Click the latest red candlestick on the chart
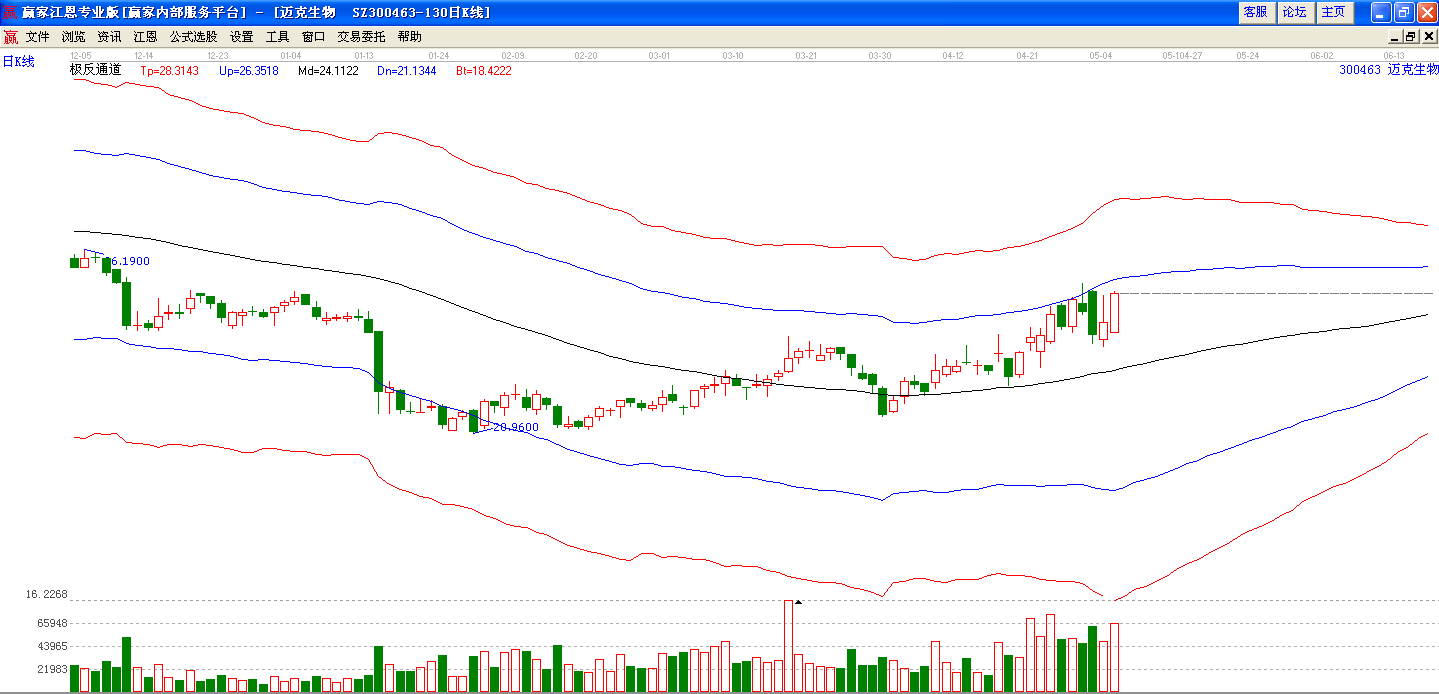 (1114, 313)
